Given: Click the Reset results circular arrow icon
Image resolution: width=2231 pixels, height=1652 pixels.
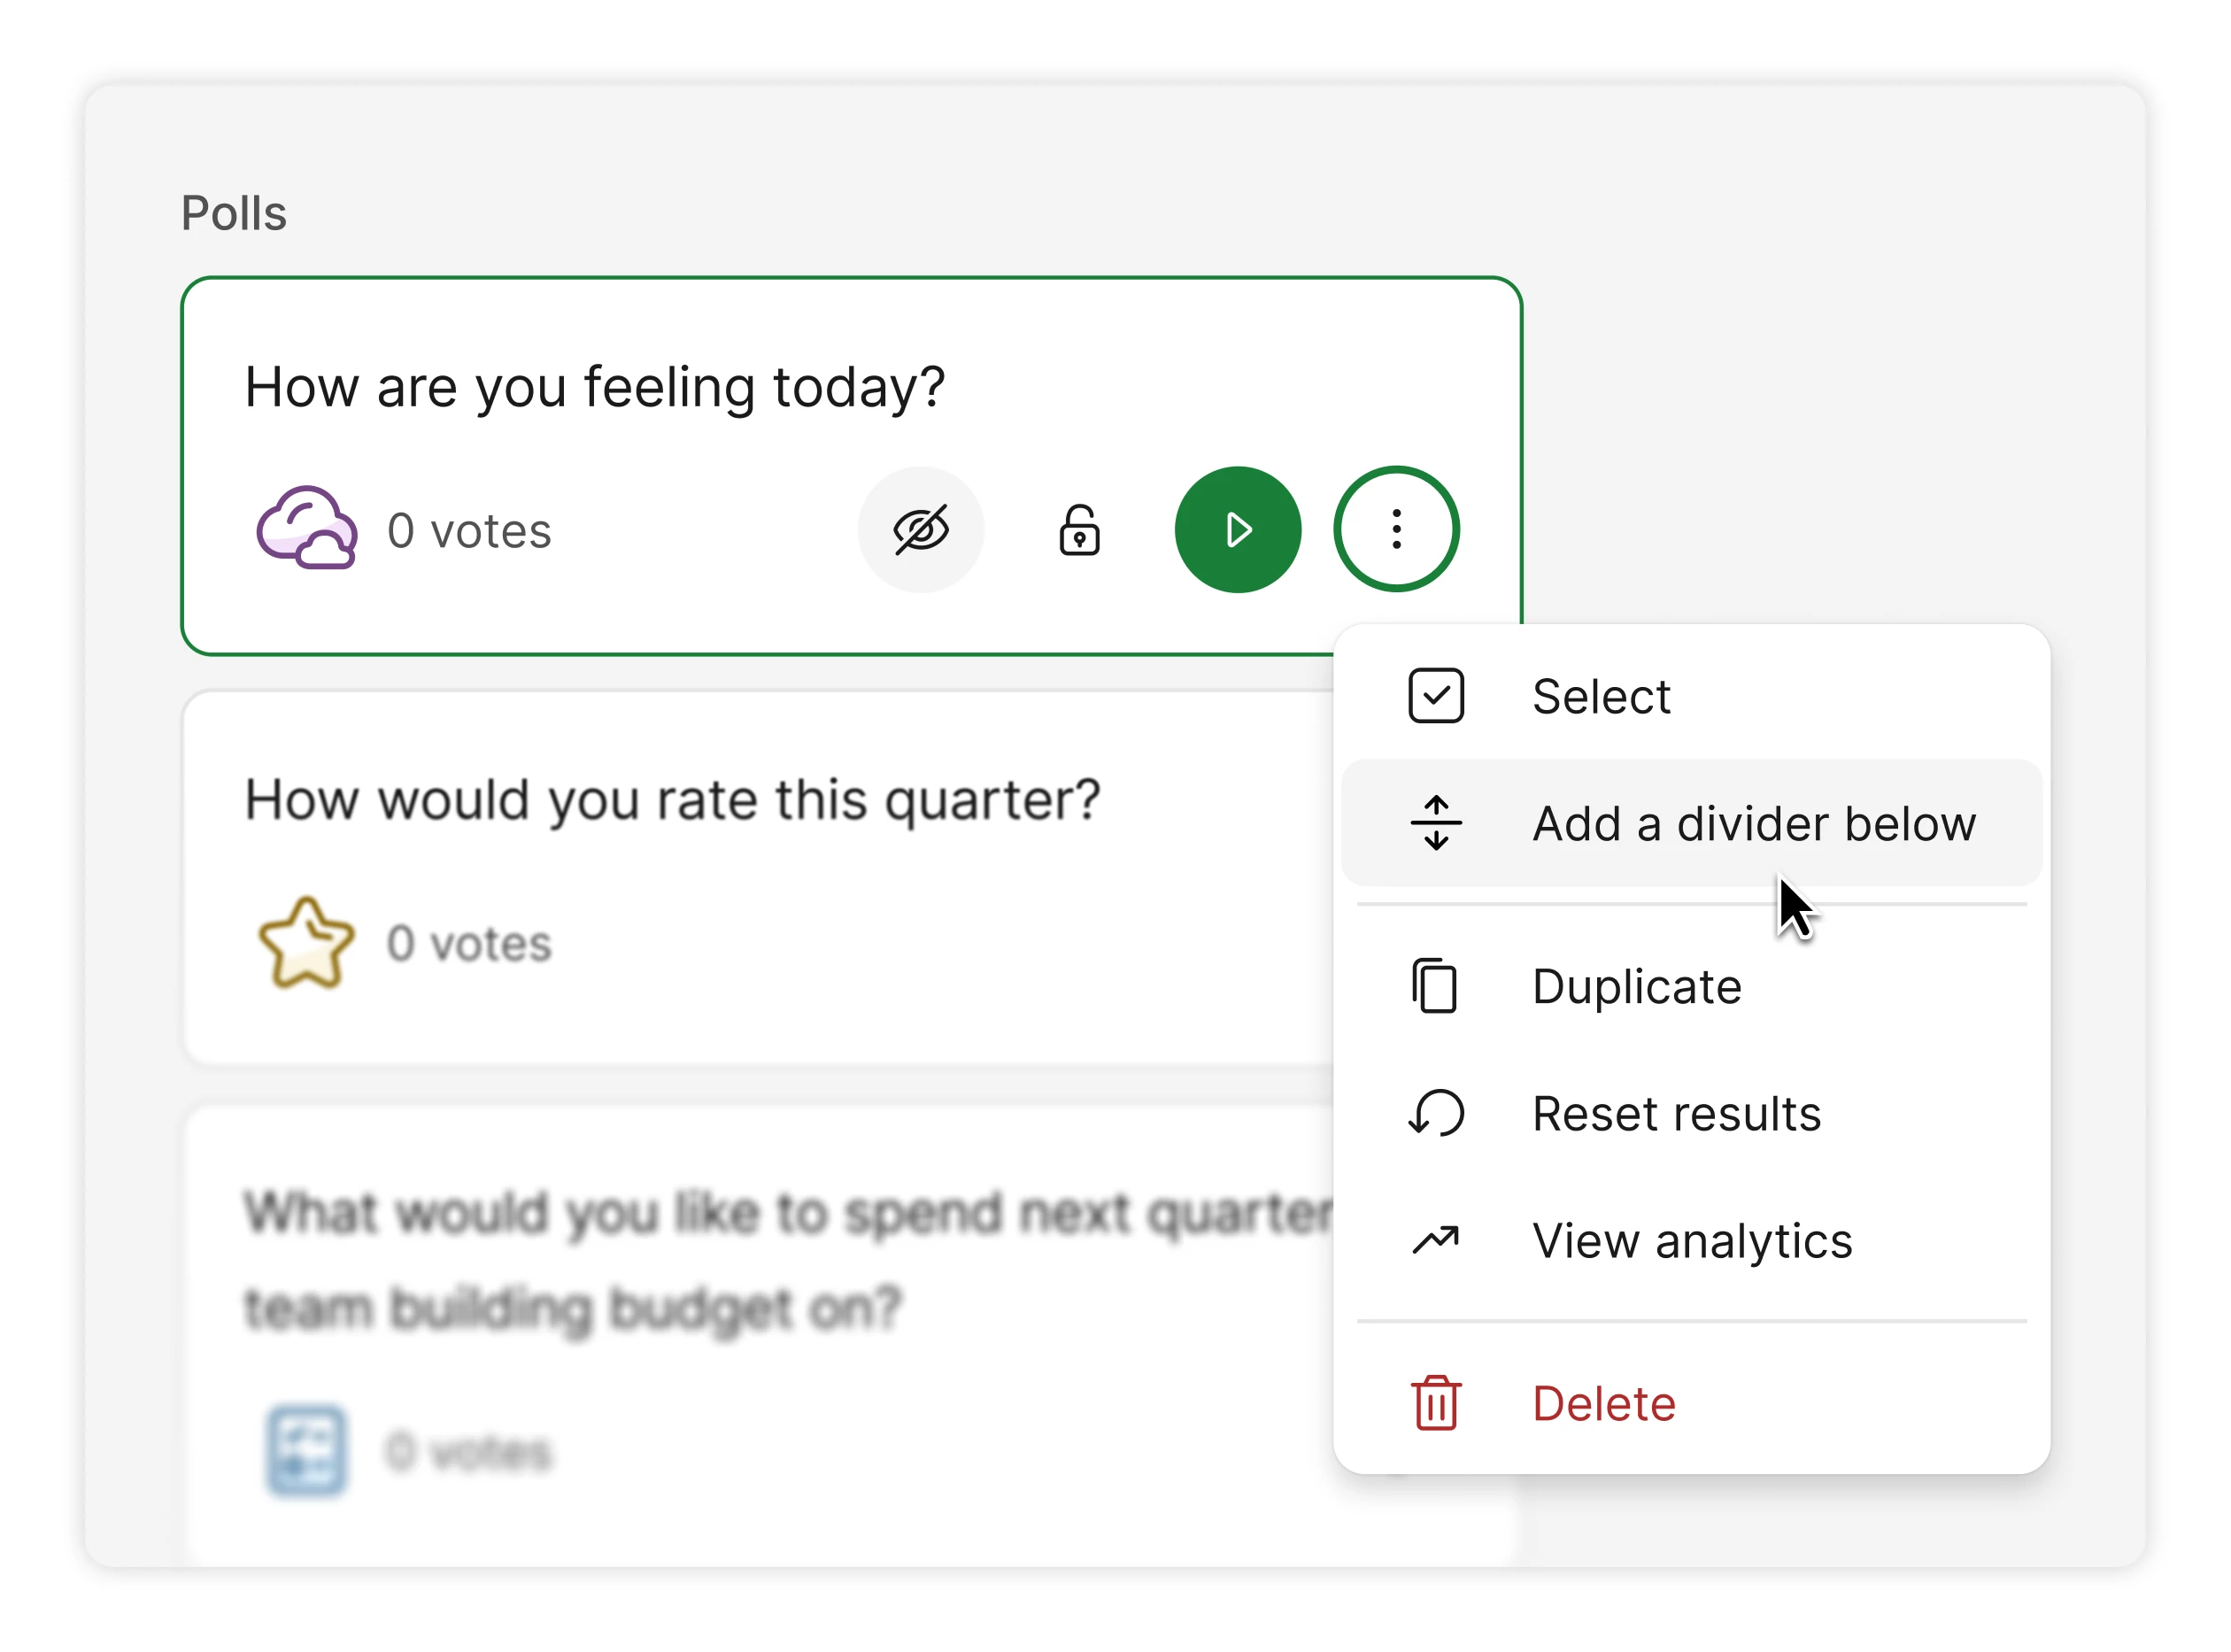Looking at the screenshot, I should (x=1436, y=1114).
